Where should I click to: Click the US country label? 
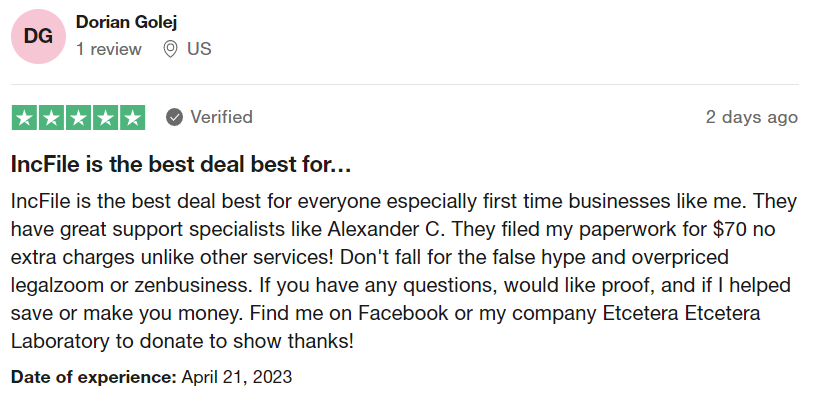click(x=199, y=49)
